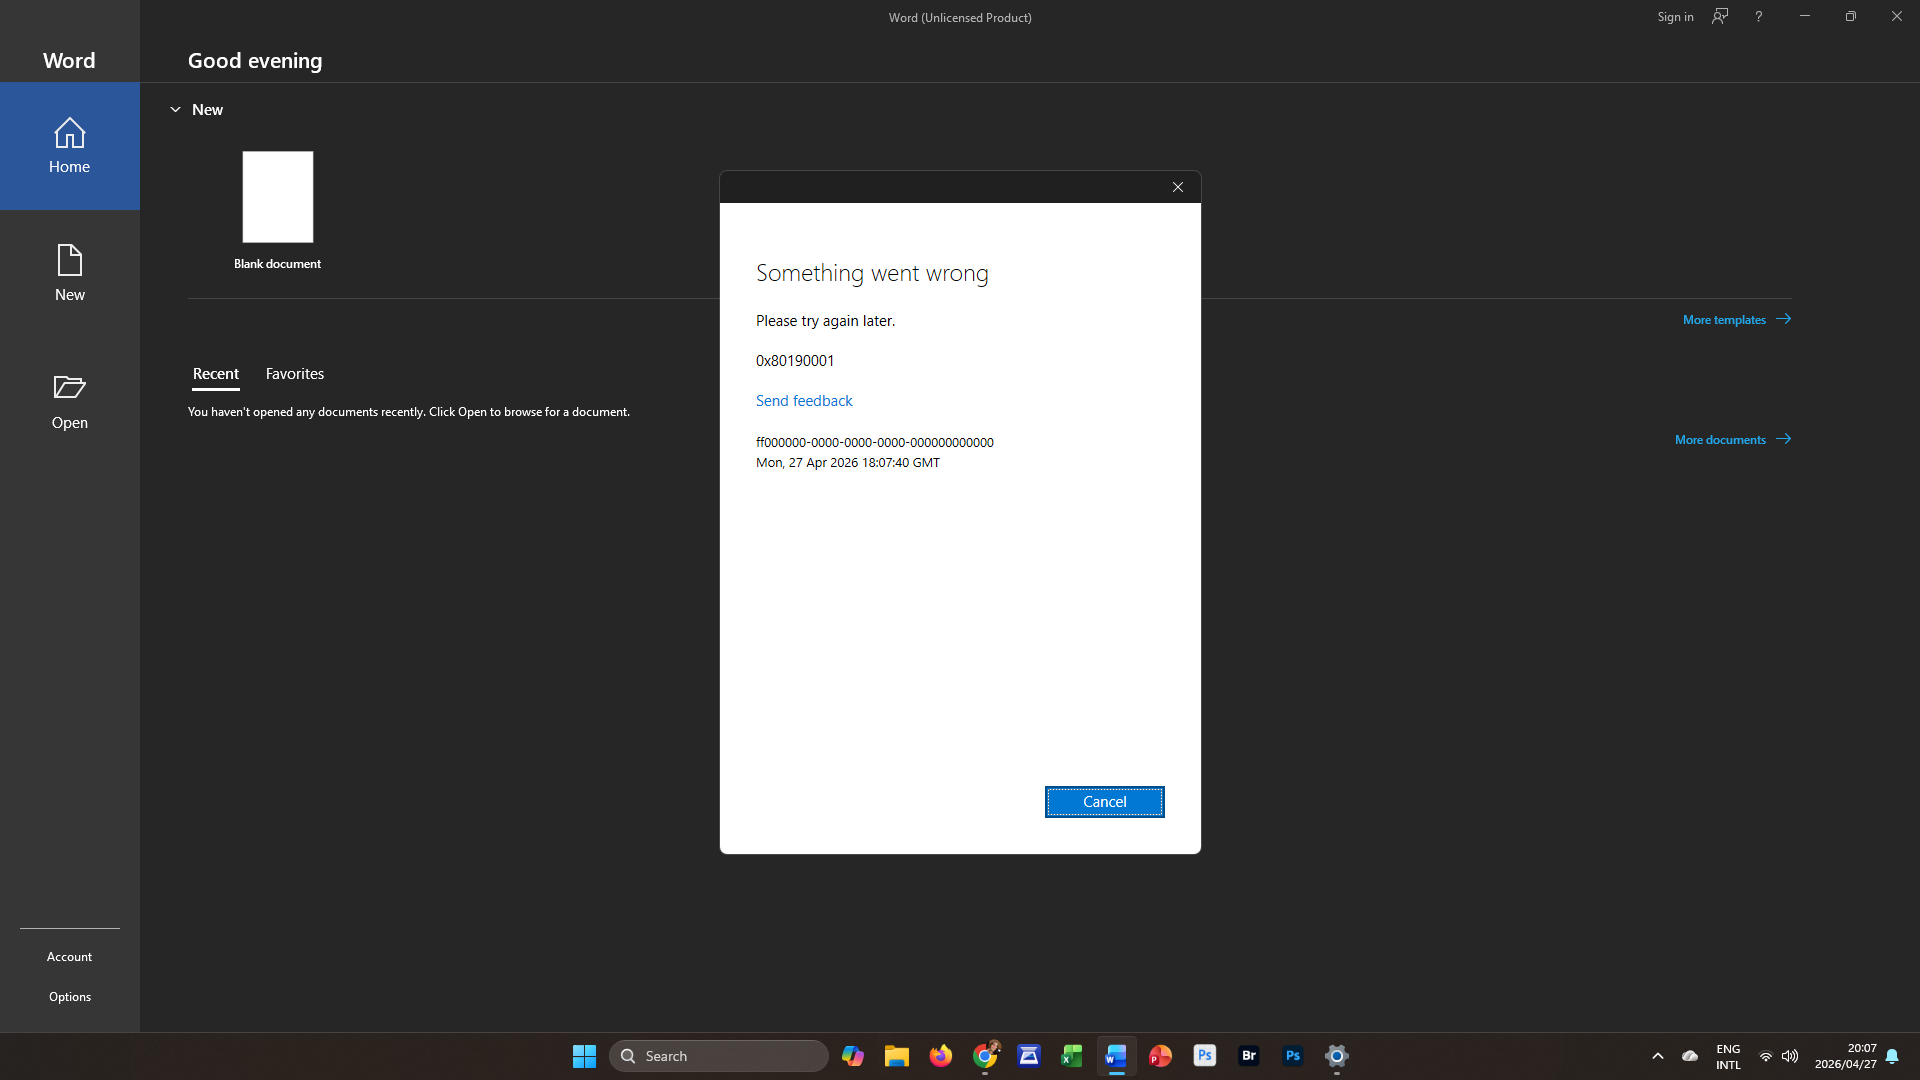This screenshot has height=1080, width=1920.
Task: Open the Home page in Word sidebar
Action: point(70,146)
